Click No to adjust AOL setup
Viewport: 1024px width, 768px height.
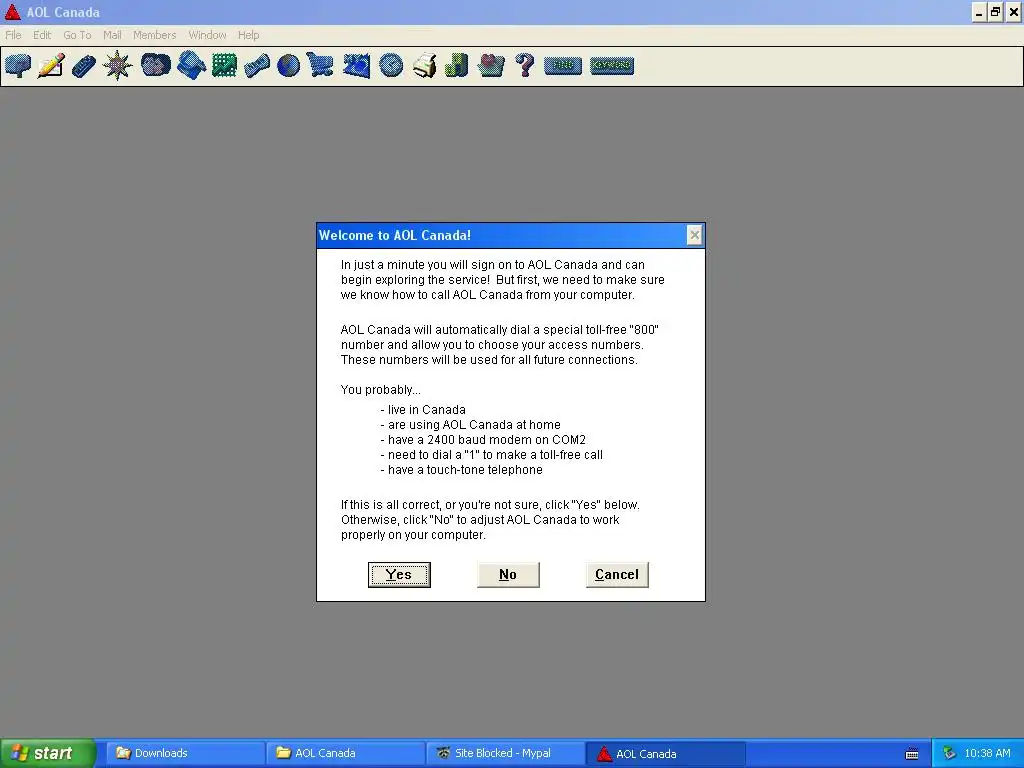(x=508, y=575)
